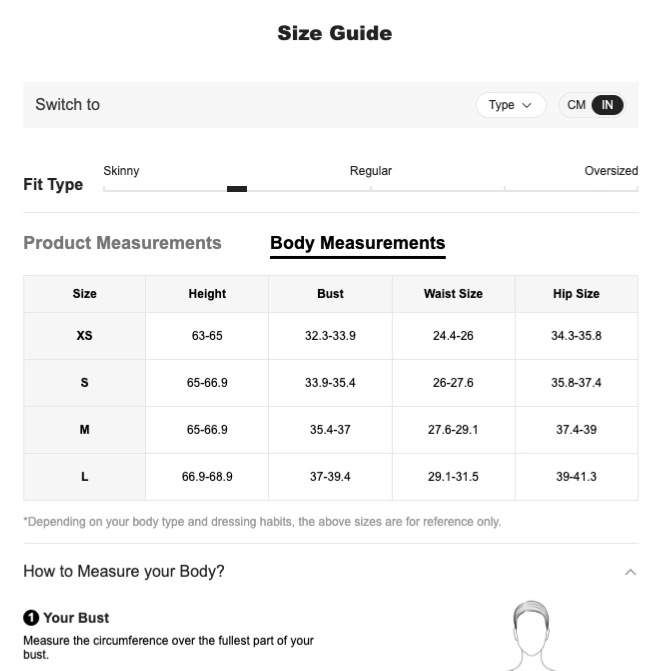
Task: Click the Regular fit label
Action: point(371,171)
